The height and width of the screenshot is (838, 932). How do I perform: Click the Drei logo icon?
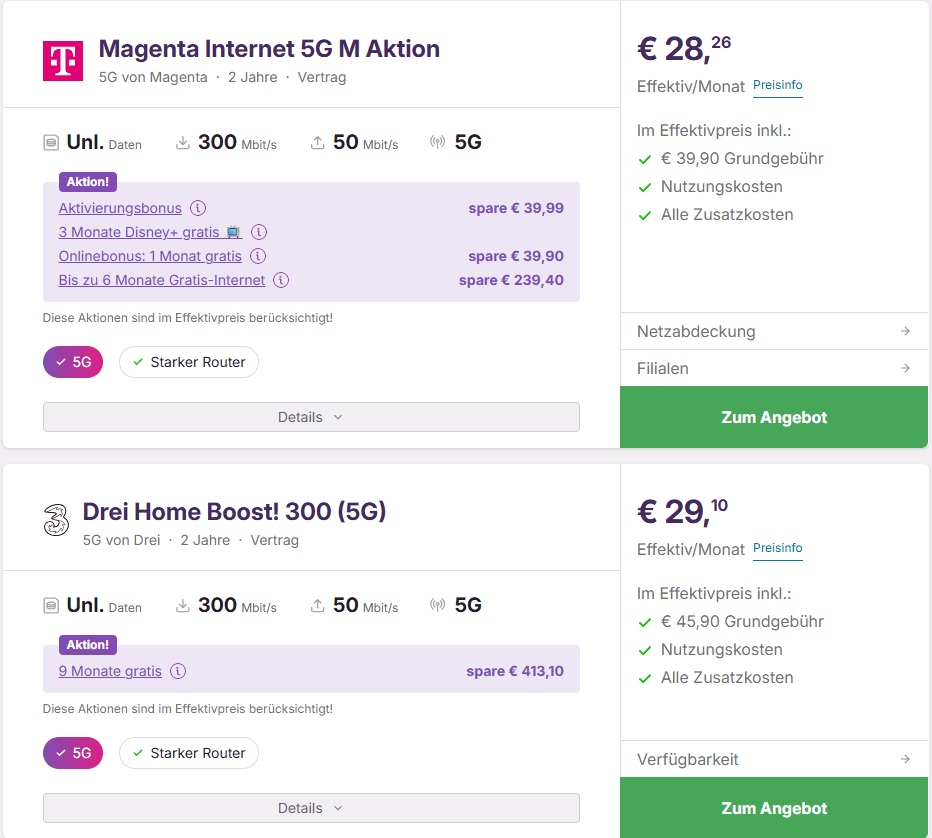pyautogui.click(x=55, y=521)
